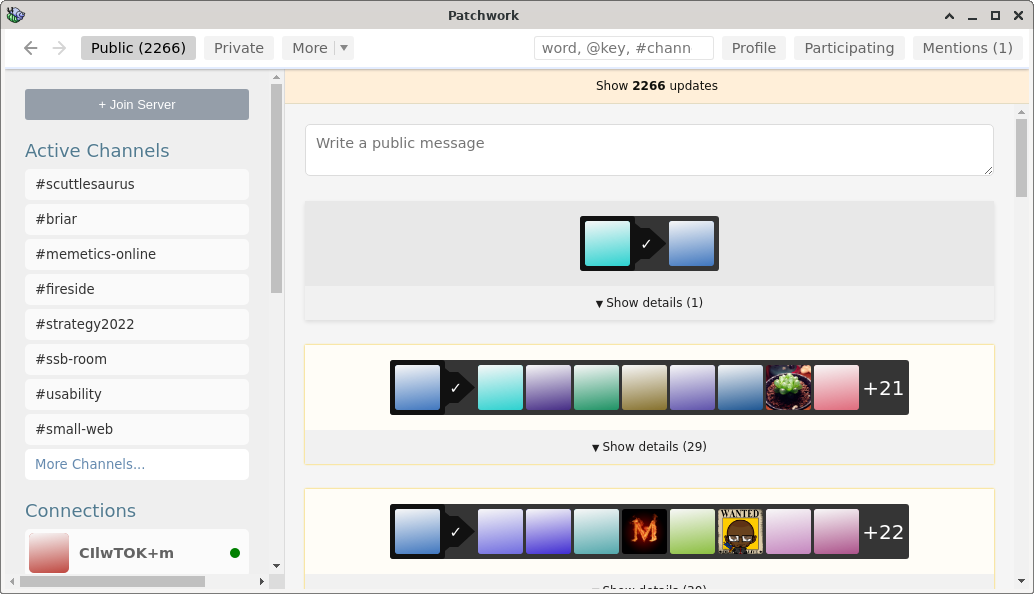This screenshot has width=1034, height=594.
Task: Click the teal avatar left of flaming M
Action: click(596, 531)
